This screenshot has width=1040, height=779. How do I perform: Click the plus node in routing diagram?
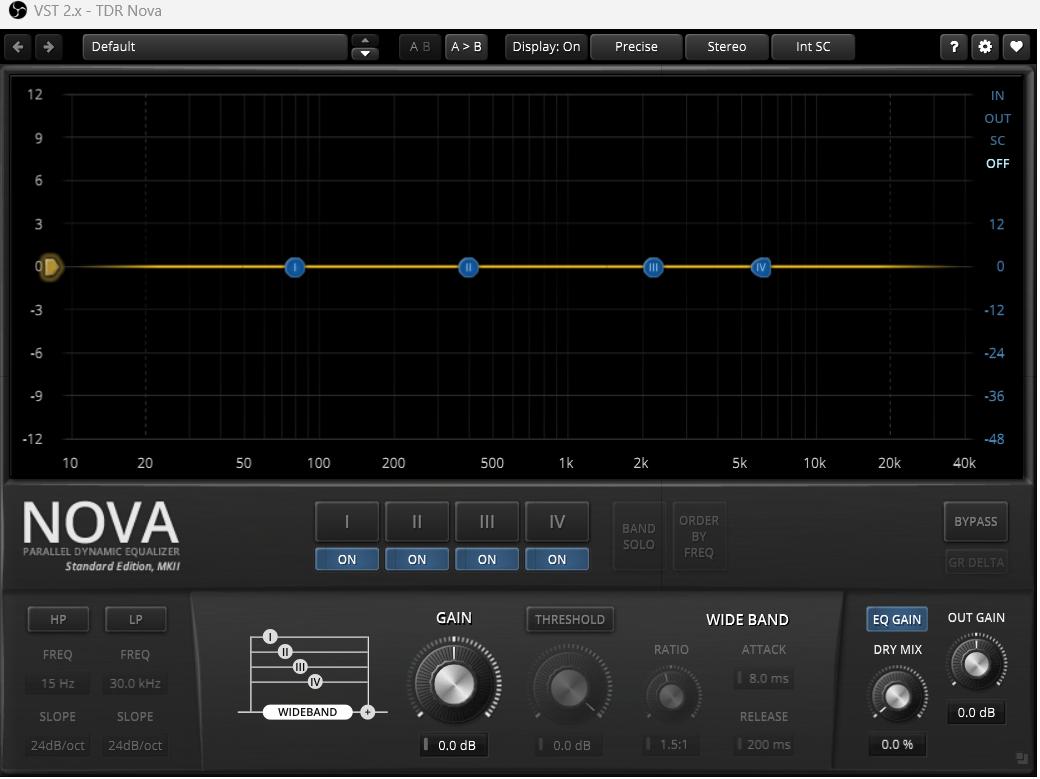(x=367, y=712)
